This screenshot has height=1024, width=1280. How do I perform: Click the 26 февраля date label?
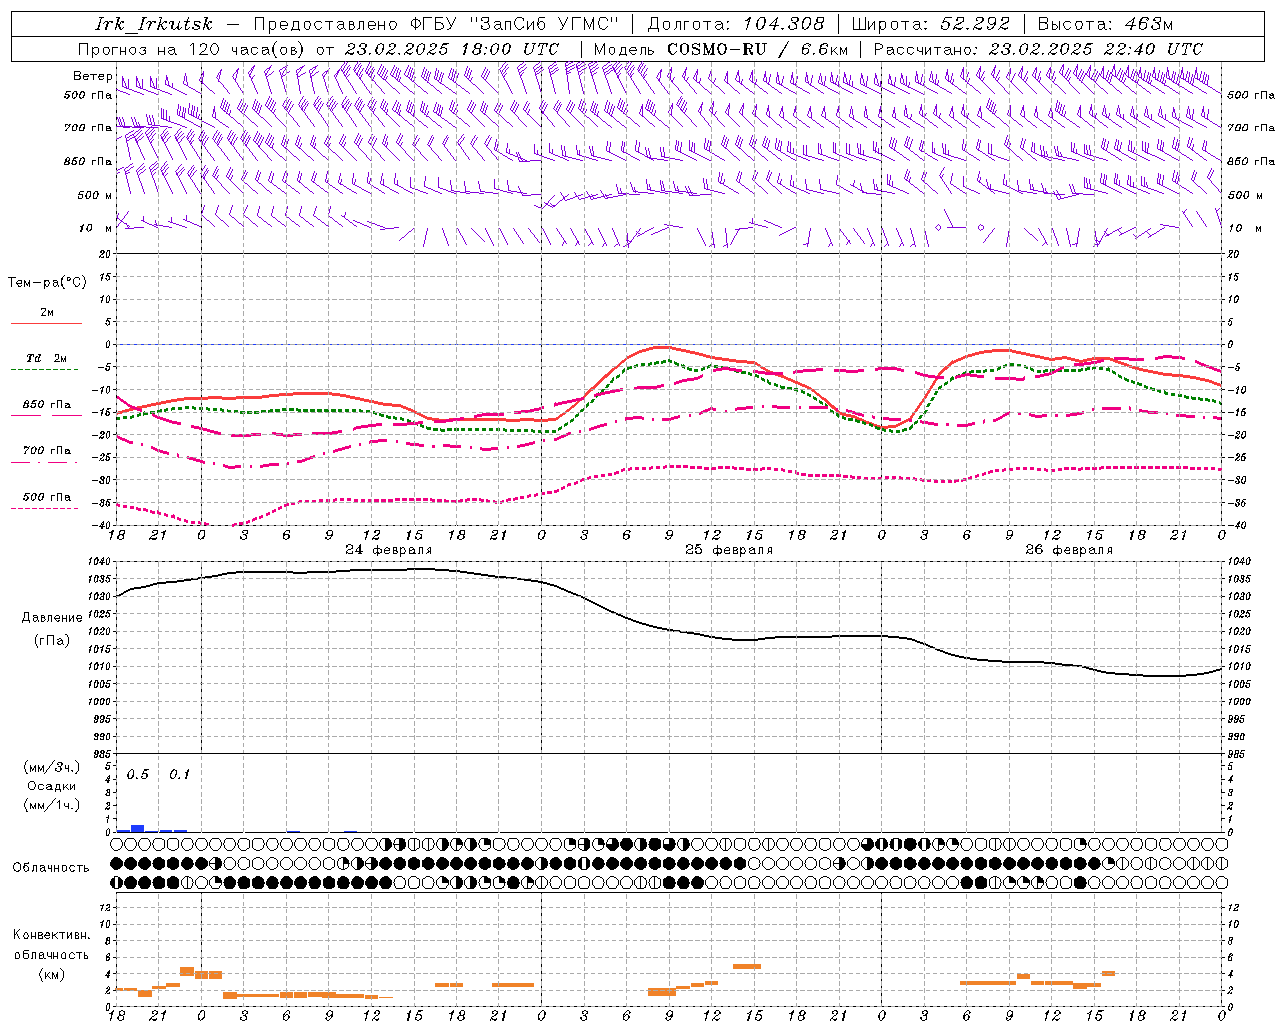(1069, 550)
